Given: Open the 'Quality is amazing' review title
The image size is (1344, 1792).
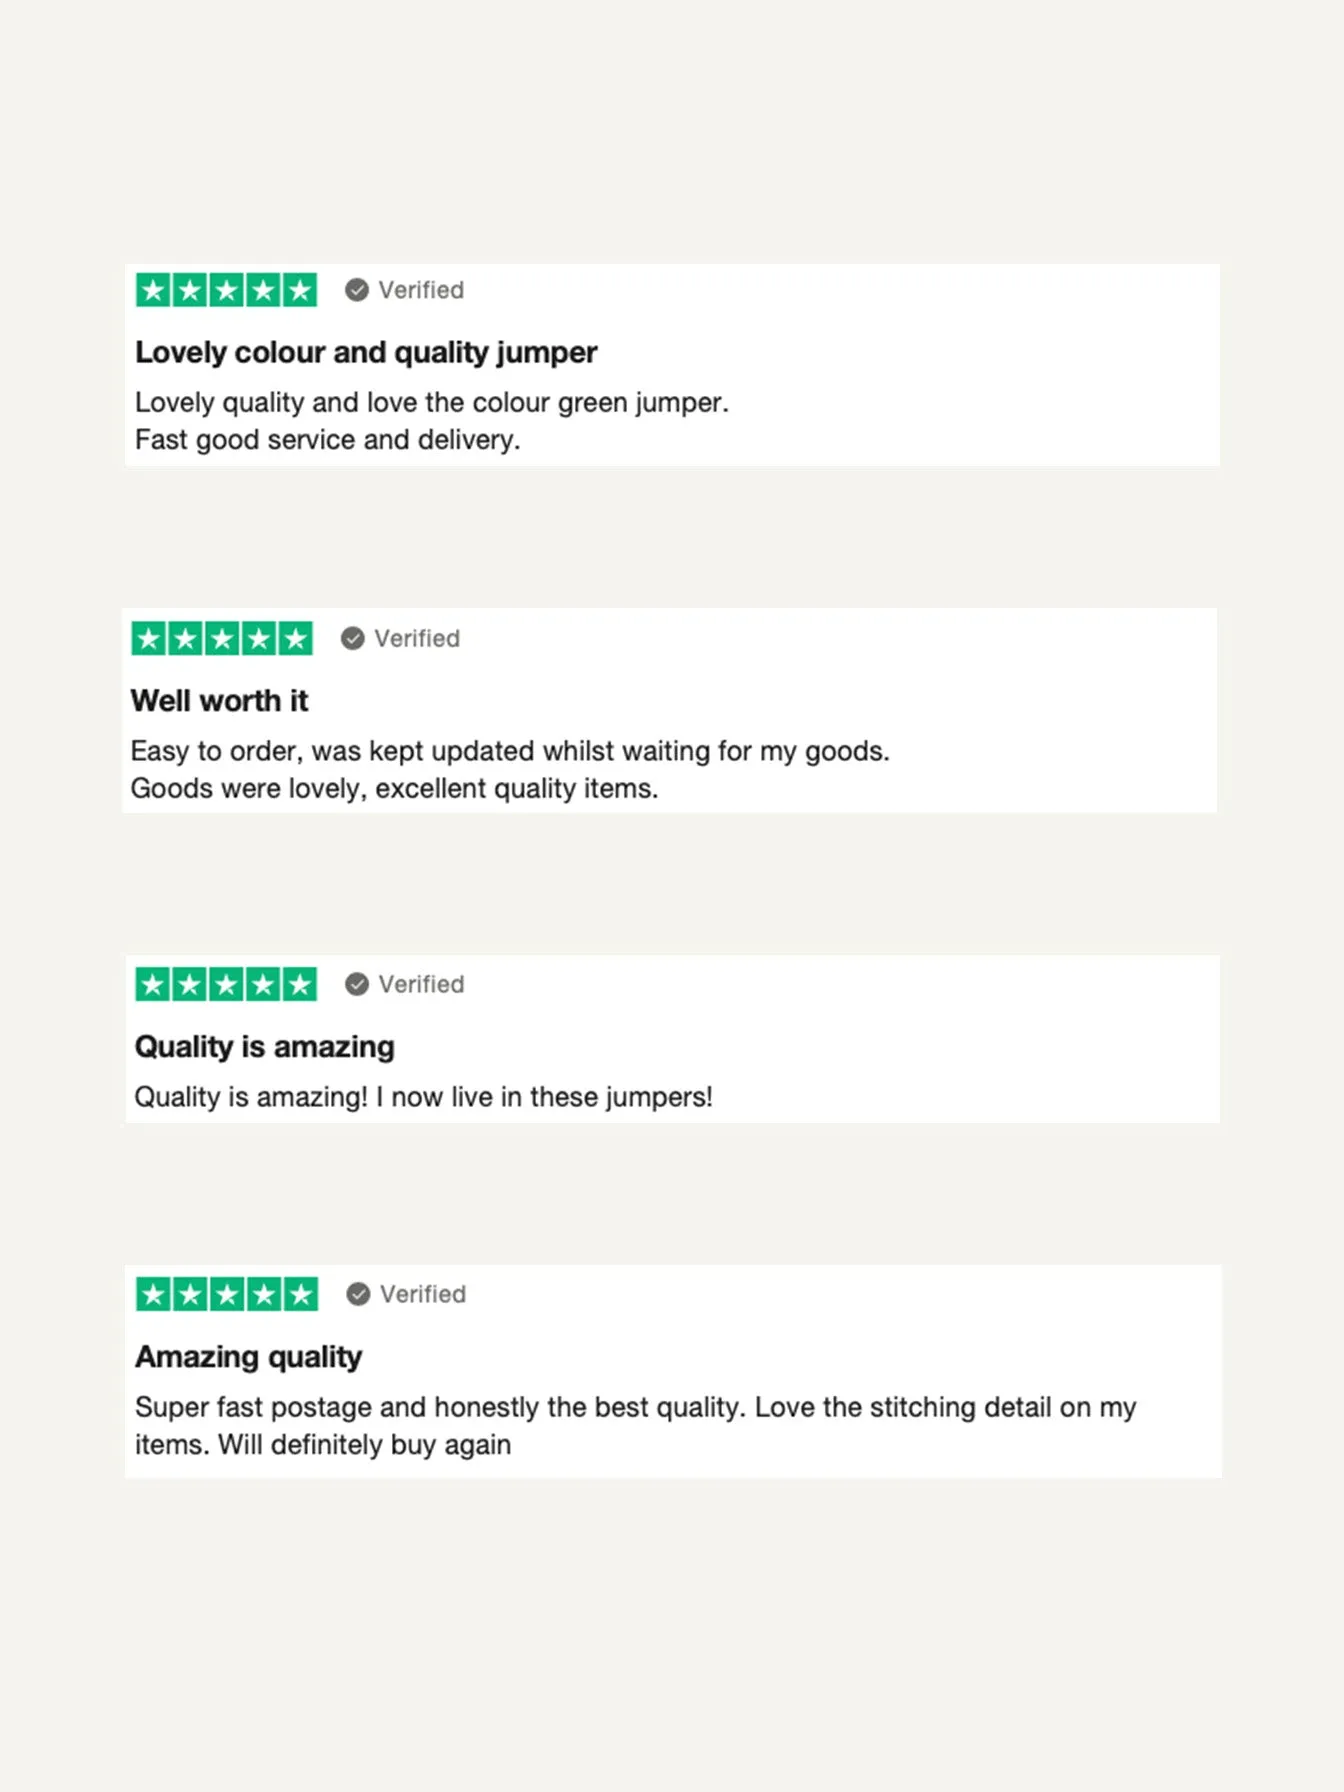Looking at the screenshot, I should [x=265, y=1047].
